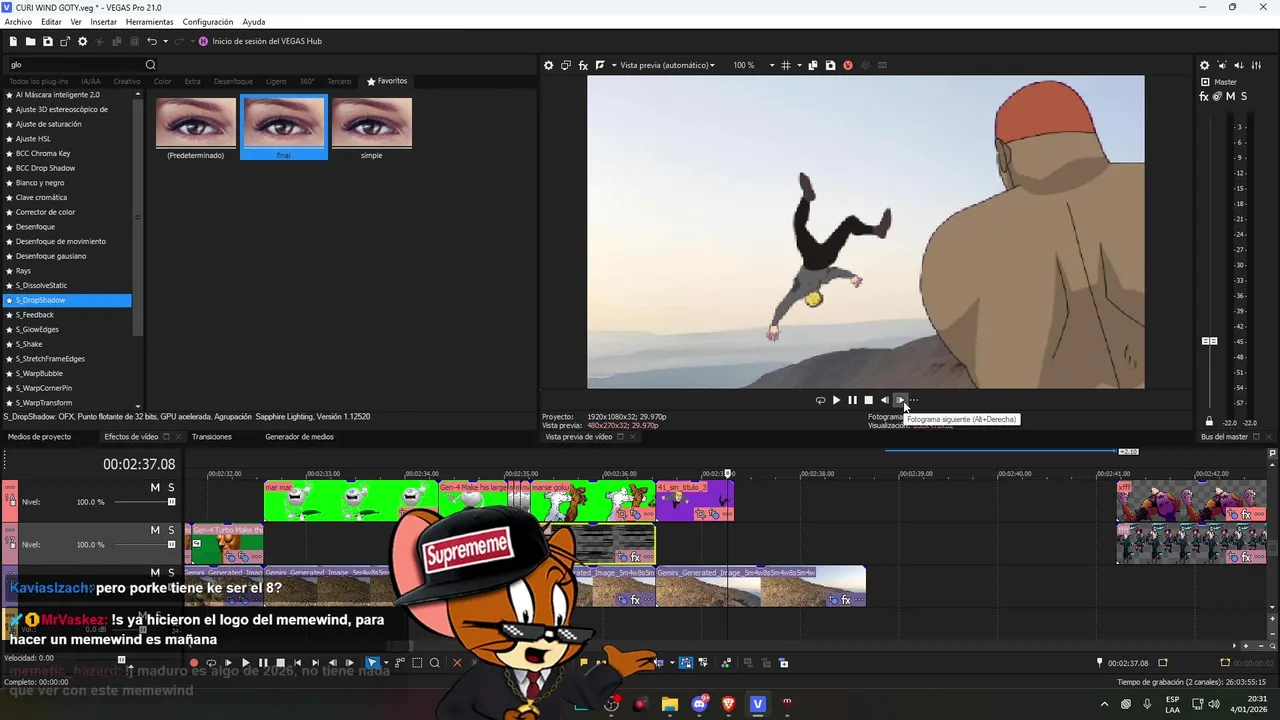
Task: Switch to the Favoritos plug-in tab
Action: [387, 81]
